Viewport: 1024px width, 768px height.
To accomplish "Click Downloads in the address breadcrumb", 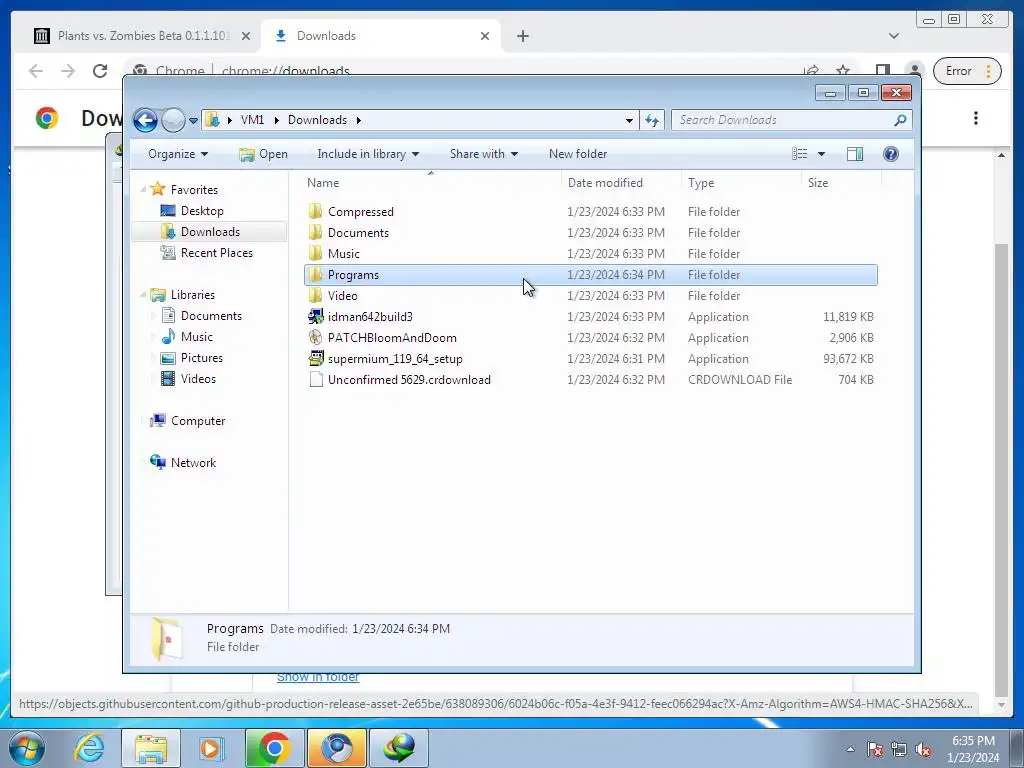I will tap(317, 120).
